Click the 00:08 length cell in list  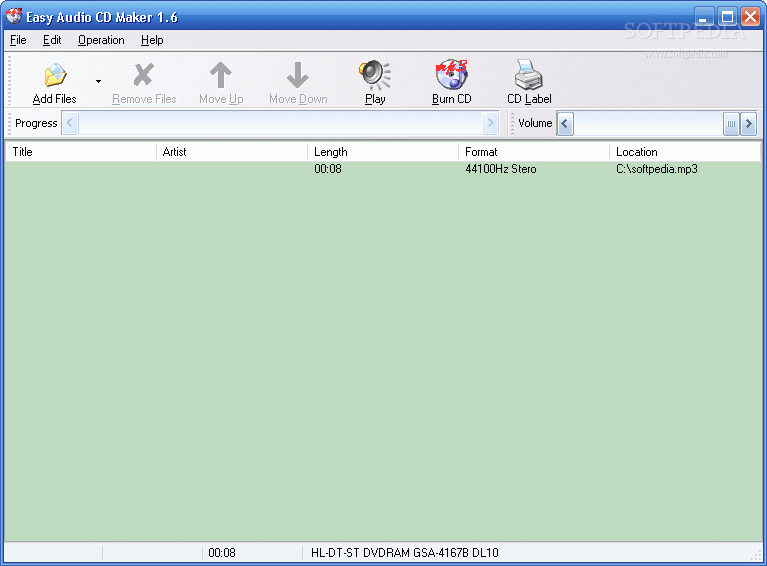(x=328, y=169)
